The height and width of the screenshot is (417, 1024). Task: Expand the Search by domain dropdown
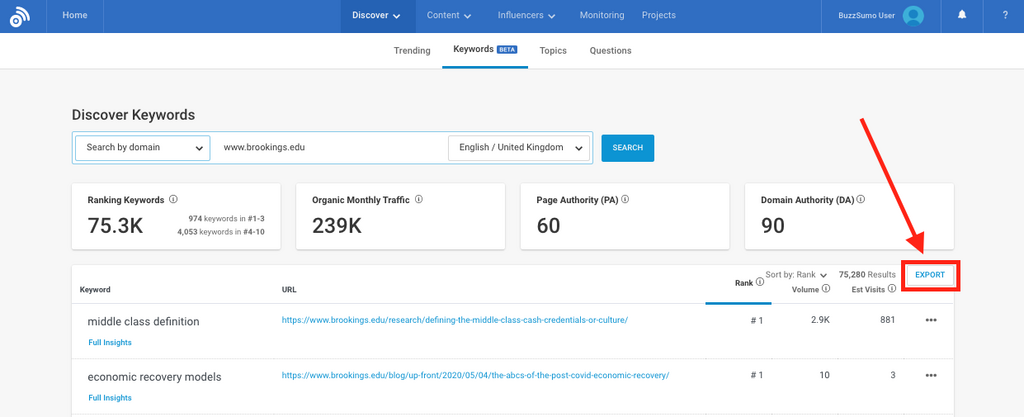pyautogui.click(x=142, y=148)
